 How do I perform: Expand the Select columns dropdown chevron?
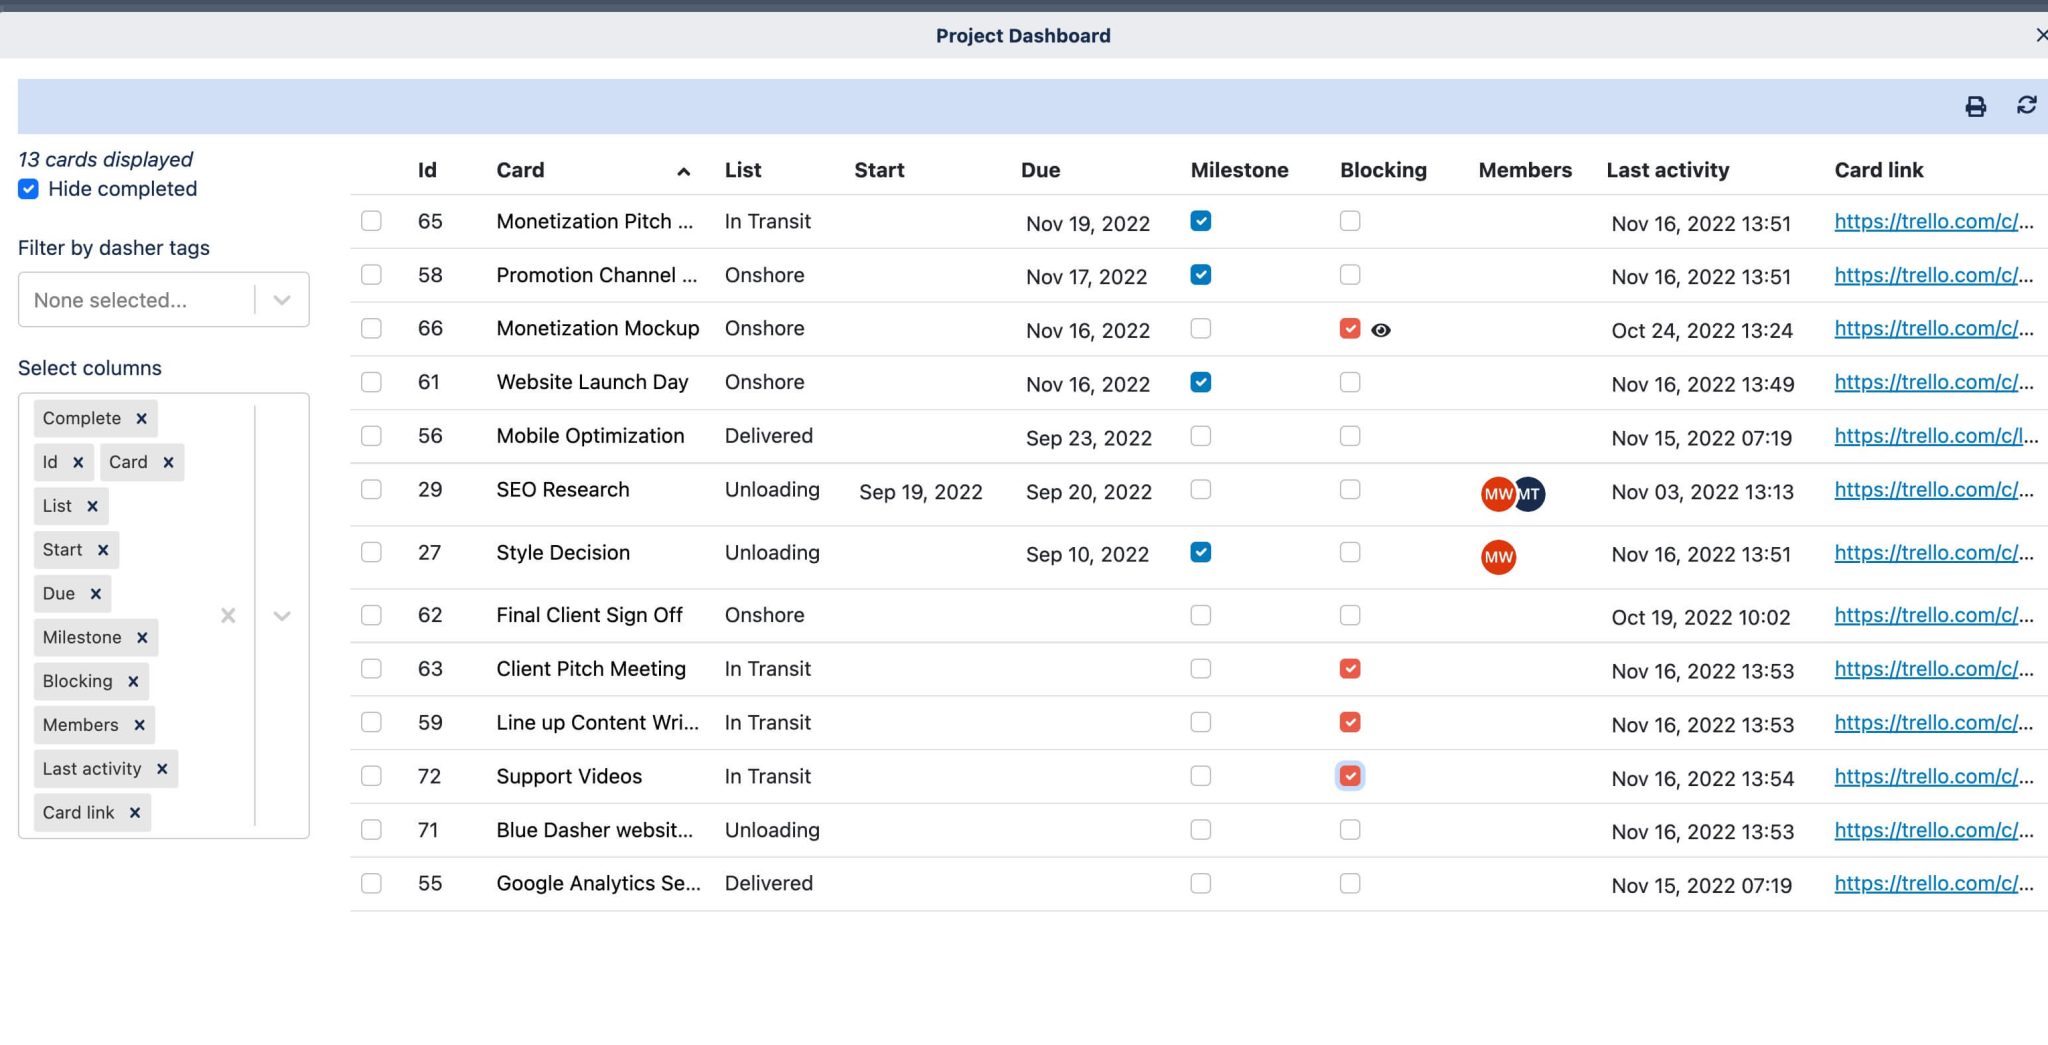pos(281,616)
